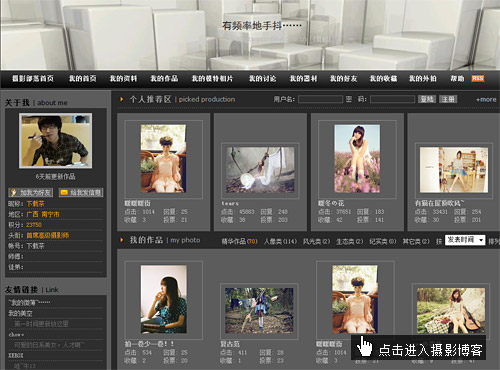The image size is (500, 370).
Task: Click the 'chew' friend link
Action: point(16,334)
